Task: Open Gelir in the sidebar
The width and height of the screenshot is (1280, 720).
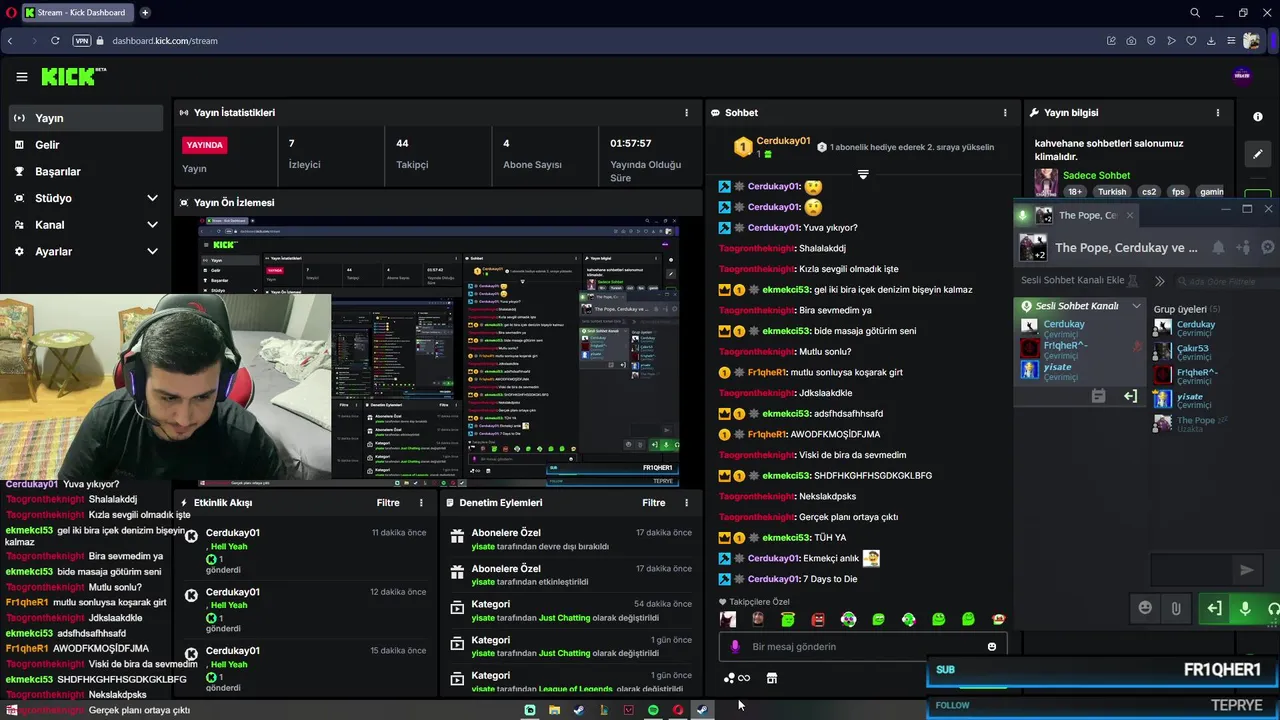Action: [x=85, y=145]
